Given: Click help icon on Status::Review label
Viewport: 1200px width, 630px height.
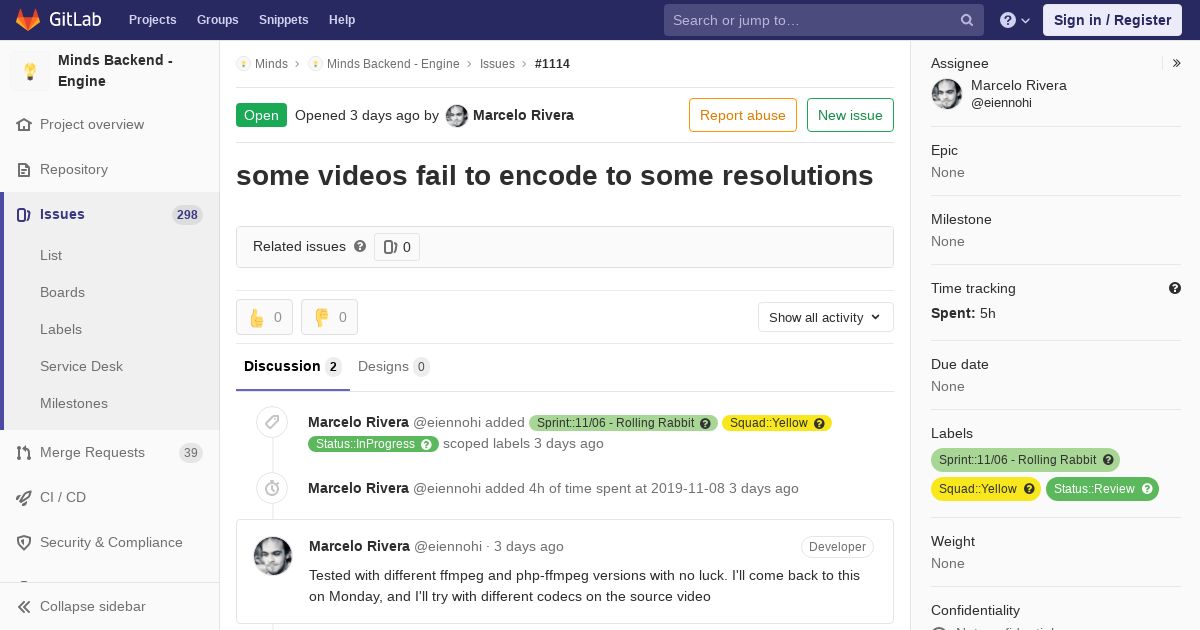Looking at the screenshot, I should [1147, 489].
